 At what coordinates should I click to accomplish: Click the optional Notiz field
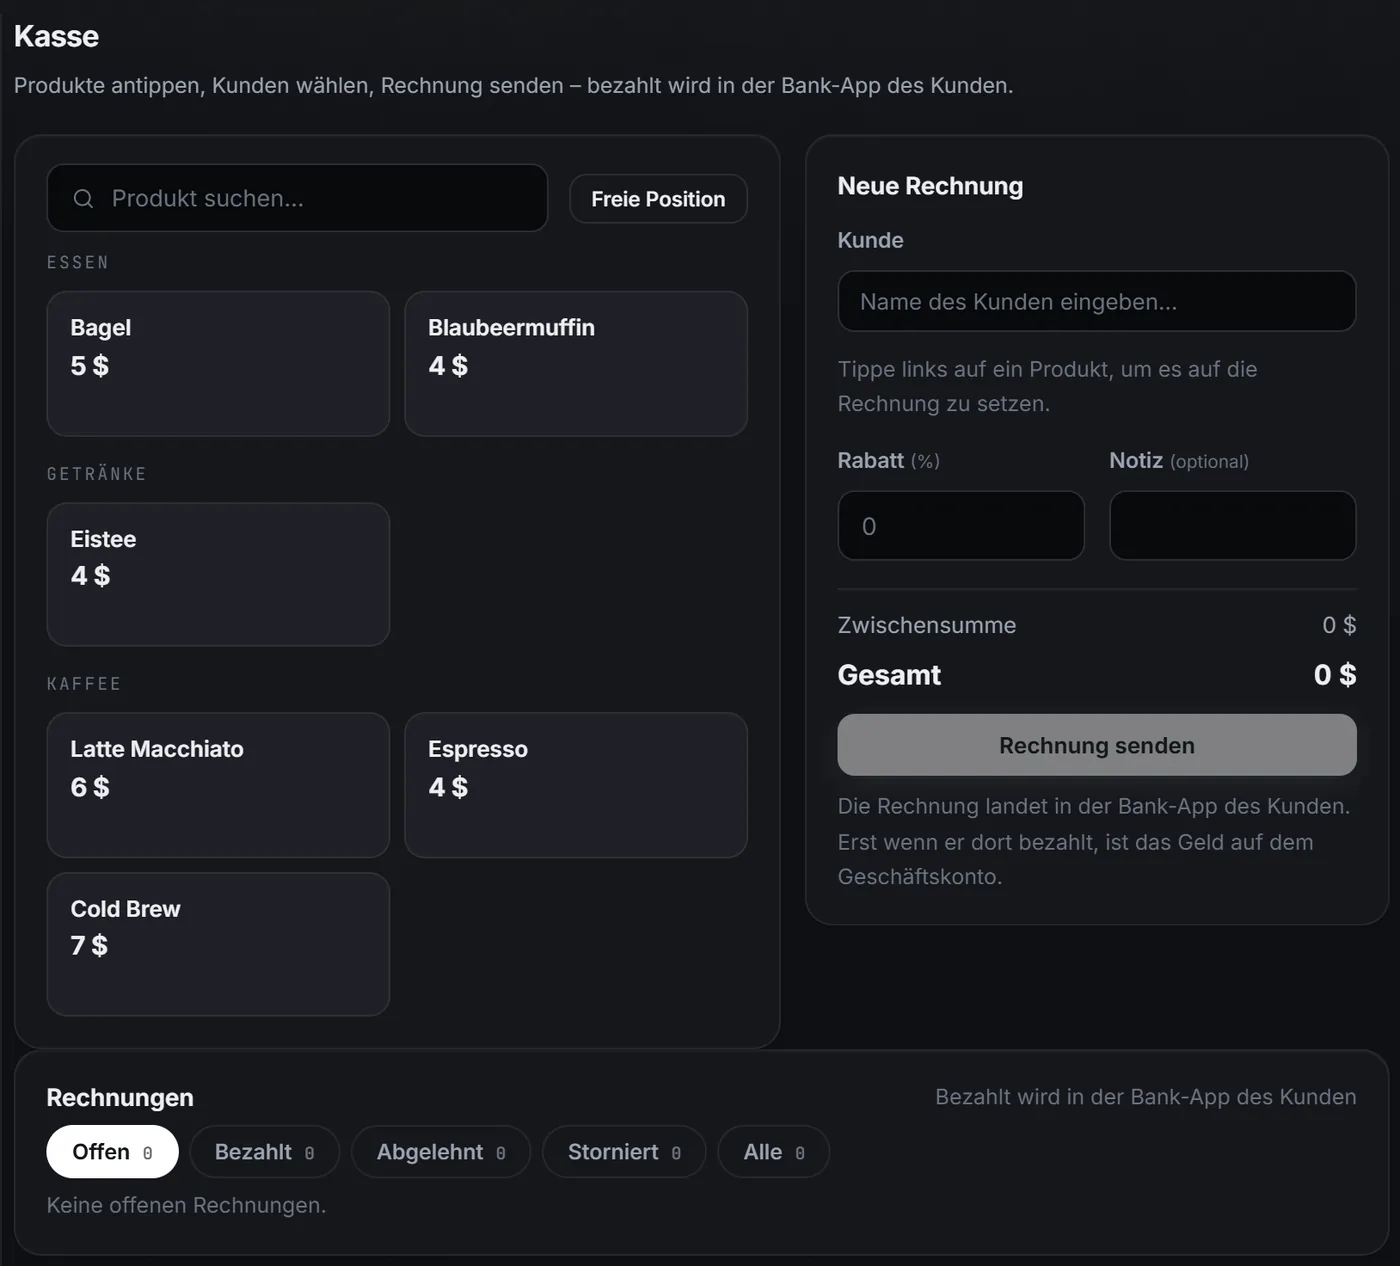pyautogui.click(x=1233, y=525)
